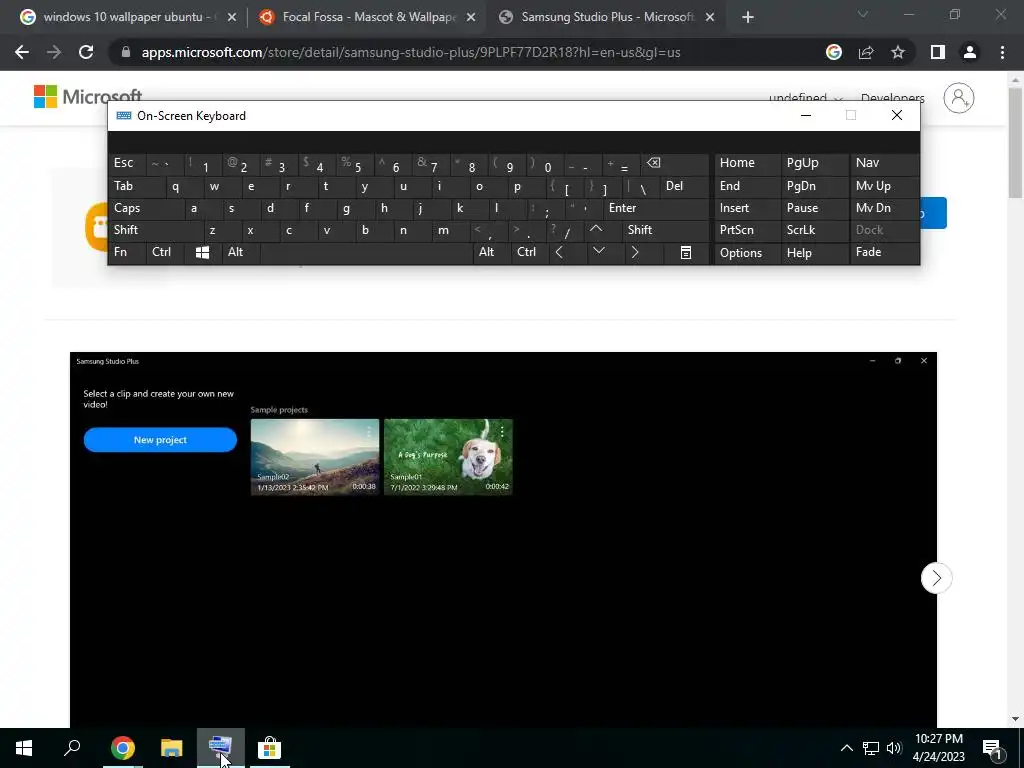Click the PrtScn key

tap(747, 230)
